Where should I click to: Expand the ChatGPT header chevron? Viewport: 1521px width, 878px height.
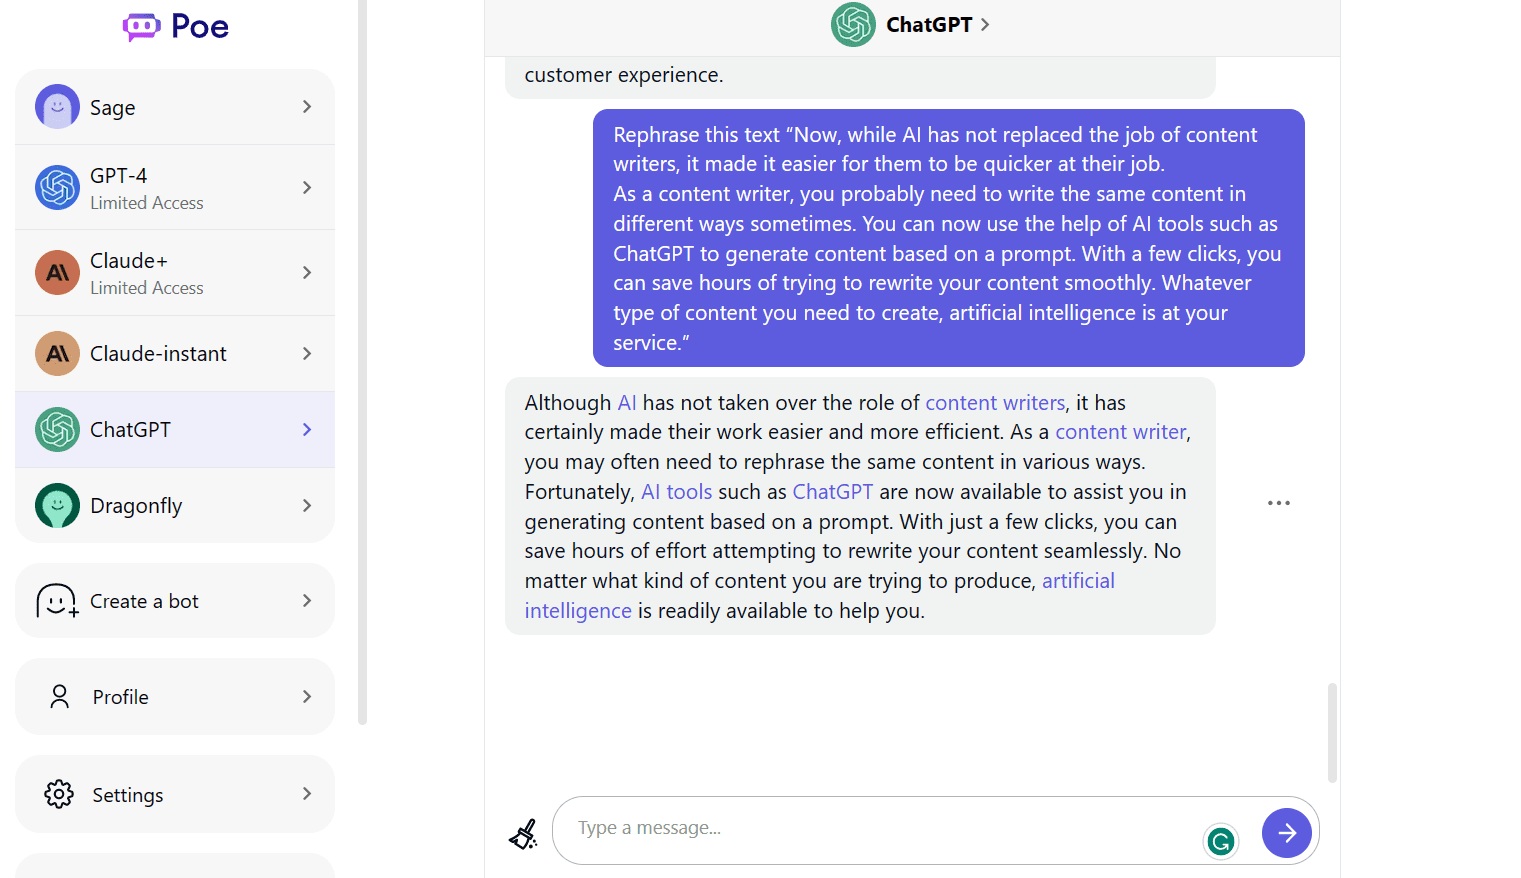[x=985, y=24]
